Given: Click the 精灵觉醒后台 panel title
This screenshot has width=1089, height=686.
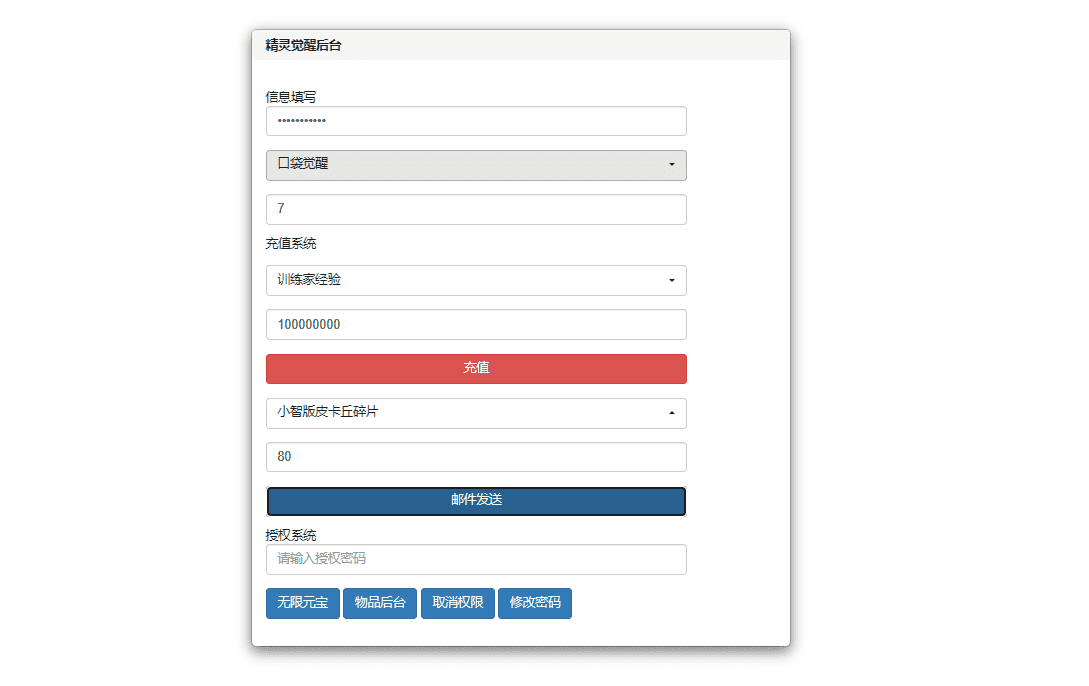Looking at the screenshot, I should tap(303, 46).
